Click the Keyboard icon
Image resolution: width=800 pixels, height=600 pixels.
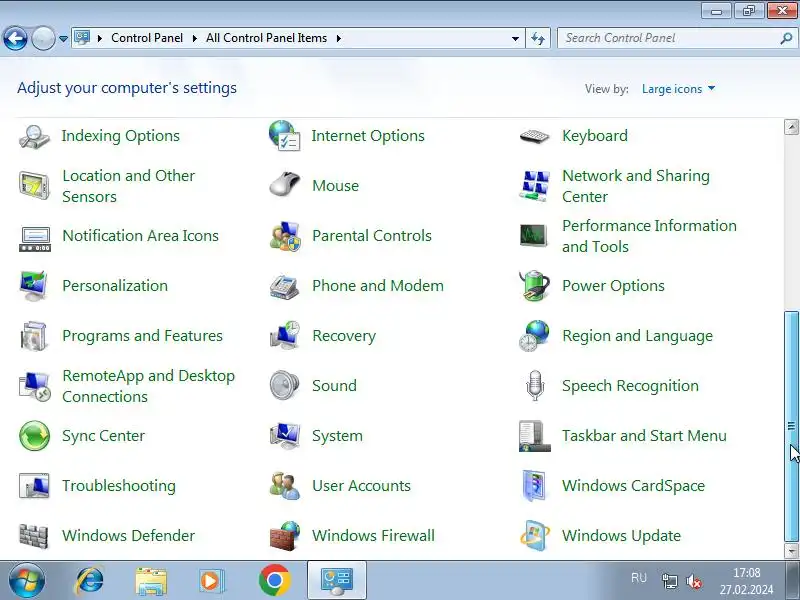[534, 136]
